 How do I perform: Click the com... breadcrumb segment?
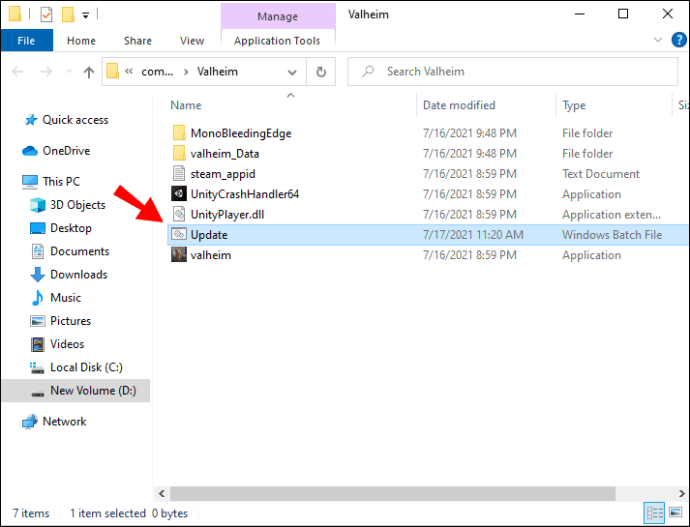point(157,71)
